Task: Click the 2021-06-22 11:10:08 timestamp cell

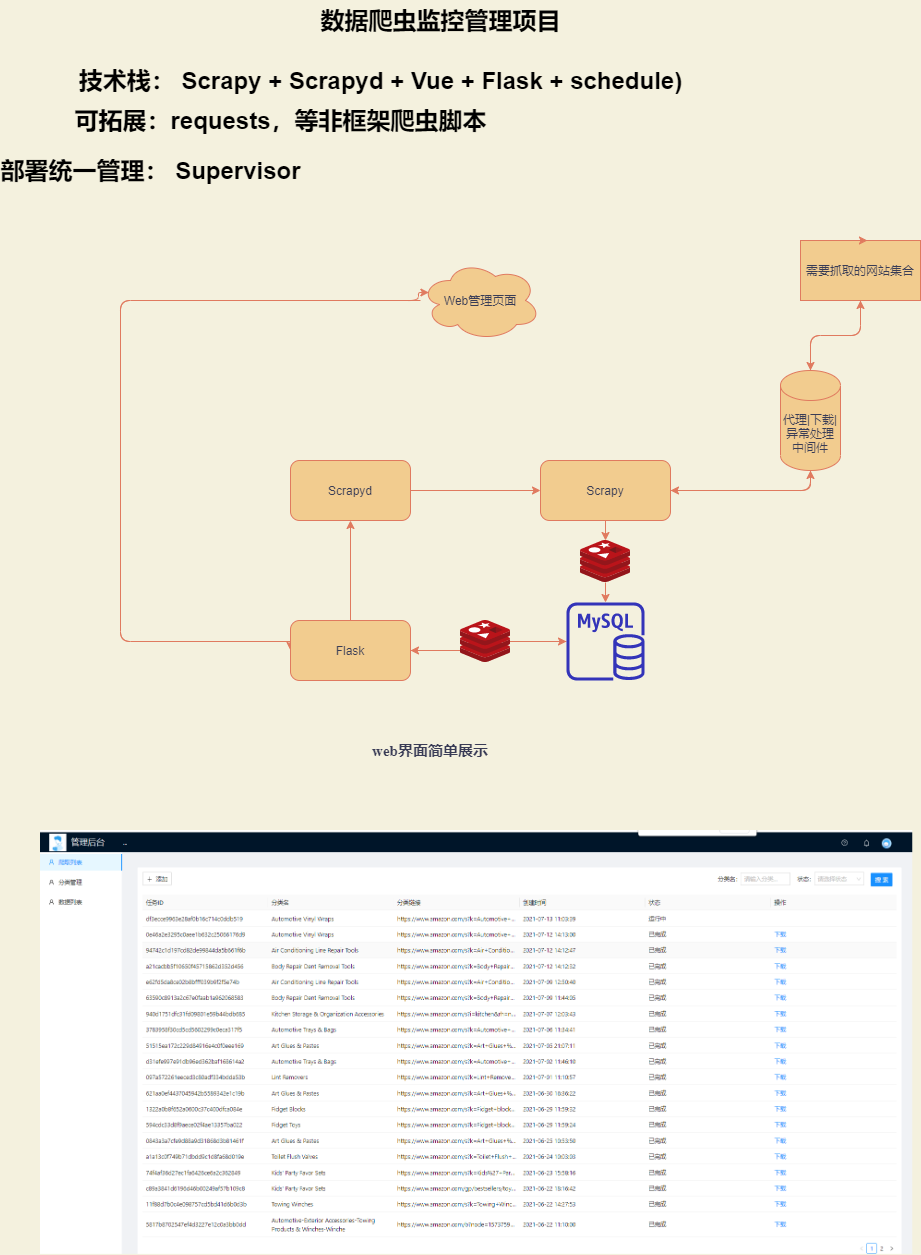Action: (x=549, y=1224)
